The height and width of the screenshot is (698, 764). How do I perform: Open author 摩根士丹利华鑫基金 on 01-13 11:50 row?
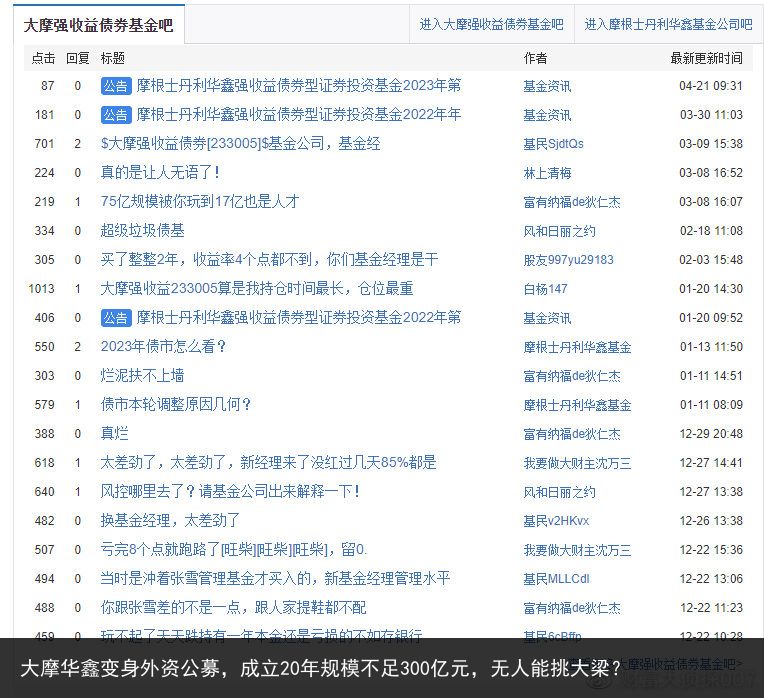pos(577,347)
